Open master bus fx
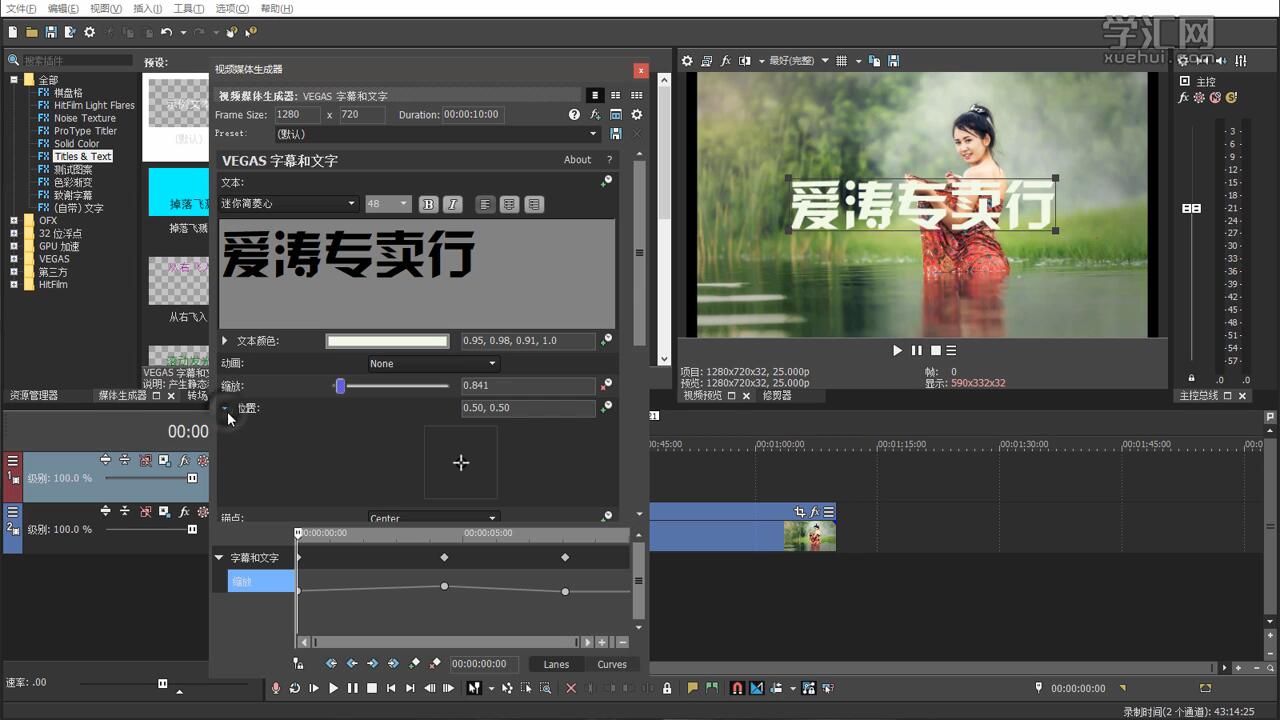The image size is (1280, 720). click(1184, 98)
